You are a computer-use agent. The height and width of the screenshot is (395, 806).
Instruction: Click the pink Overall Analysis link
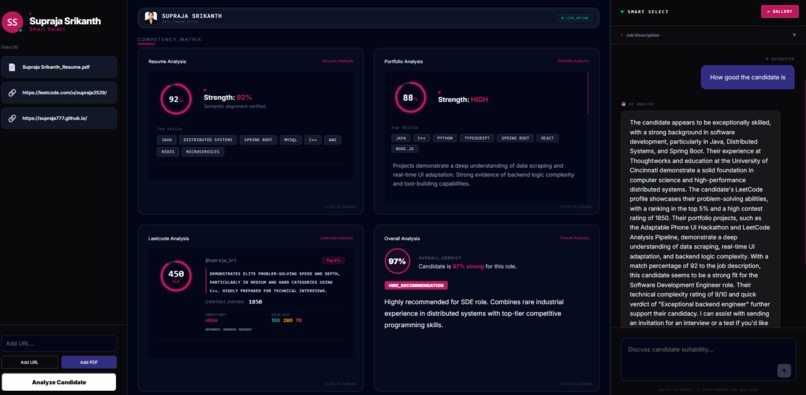[574, 238]
